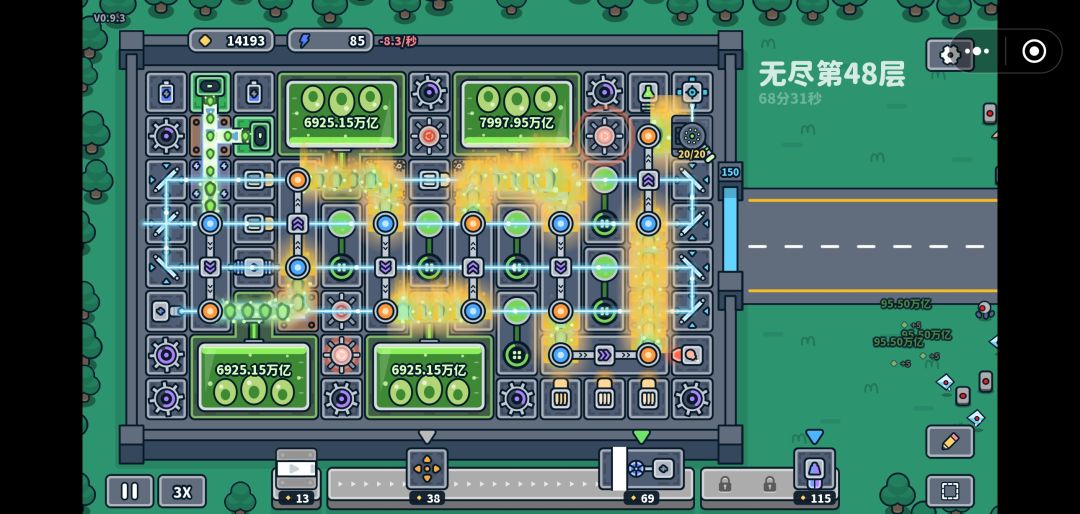Select the coil spring device tile
This screenshot has height=514, width=1080.
[x=253, y=267]
